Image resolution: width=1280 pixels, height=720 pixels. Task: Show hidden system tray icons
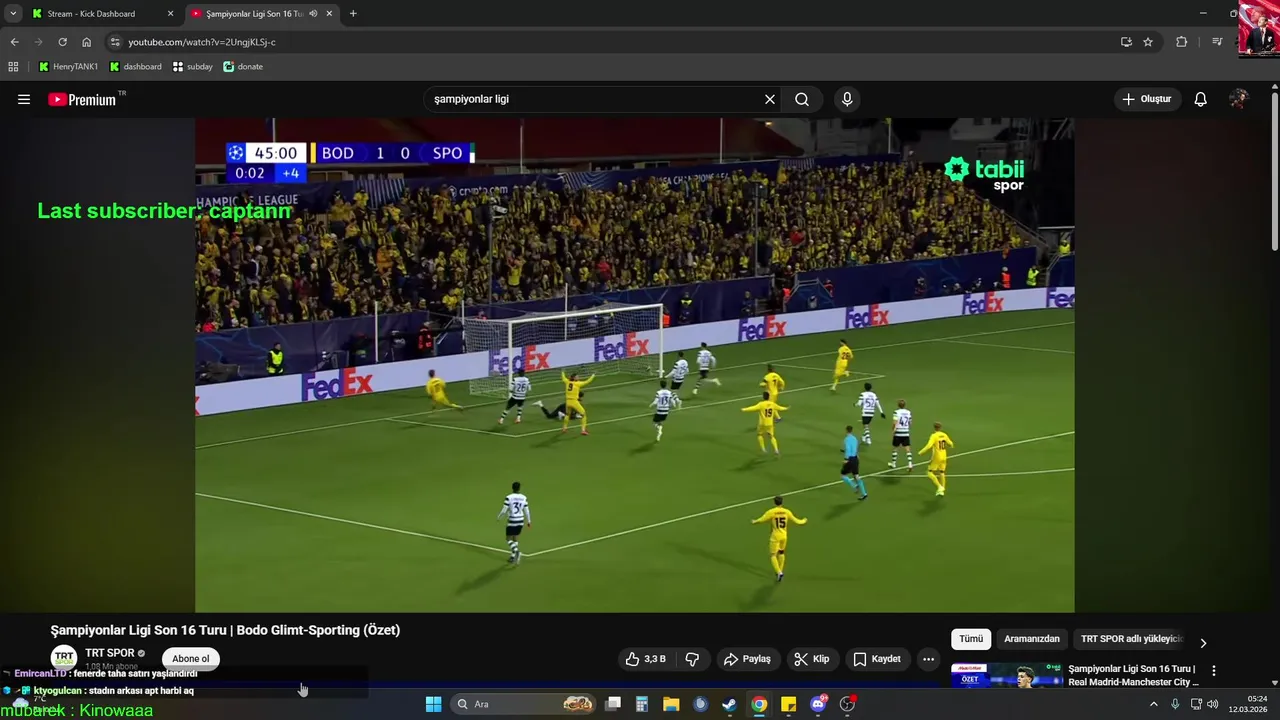[x=1153, y=704]
